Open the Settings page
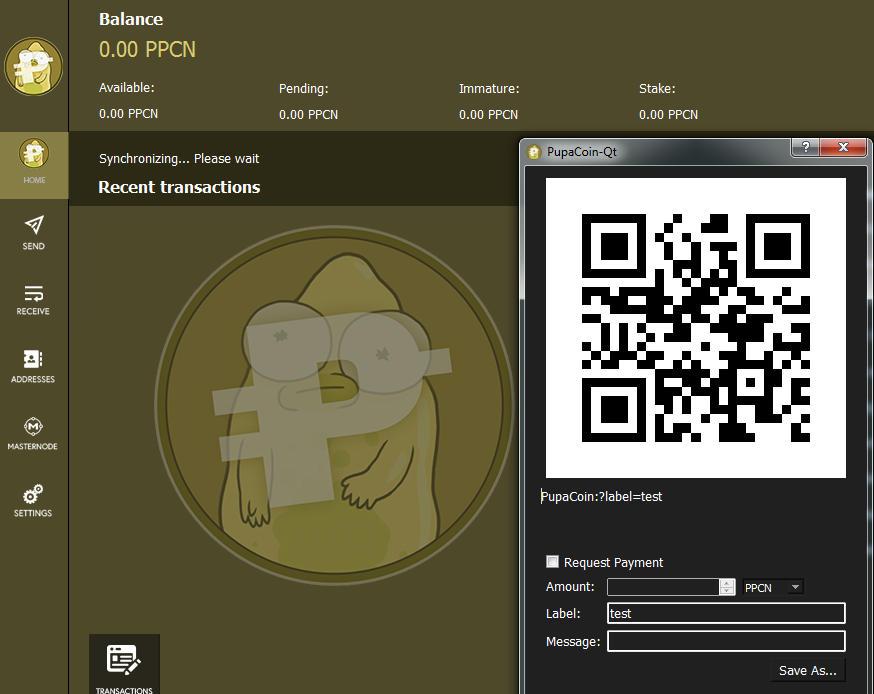This screenshot has width=874, height=694. [33, 501]
